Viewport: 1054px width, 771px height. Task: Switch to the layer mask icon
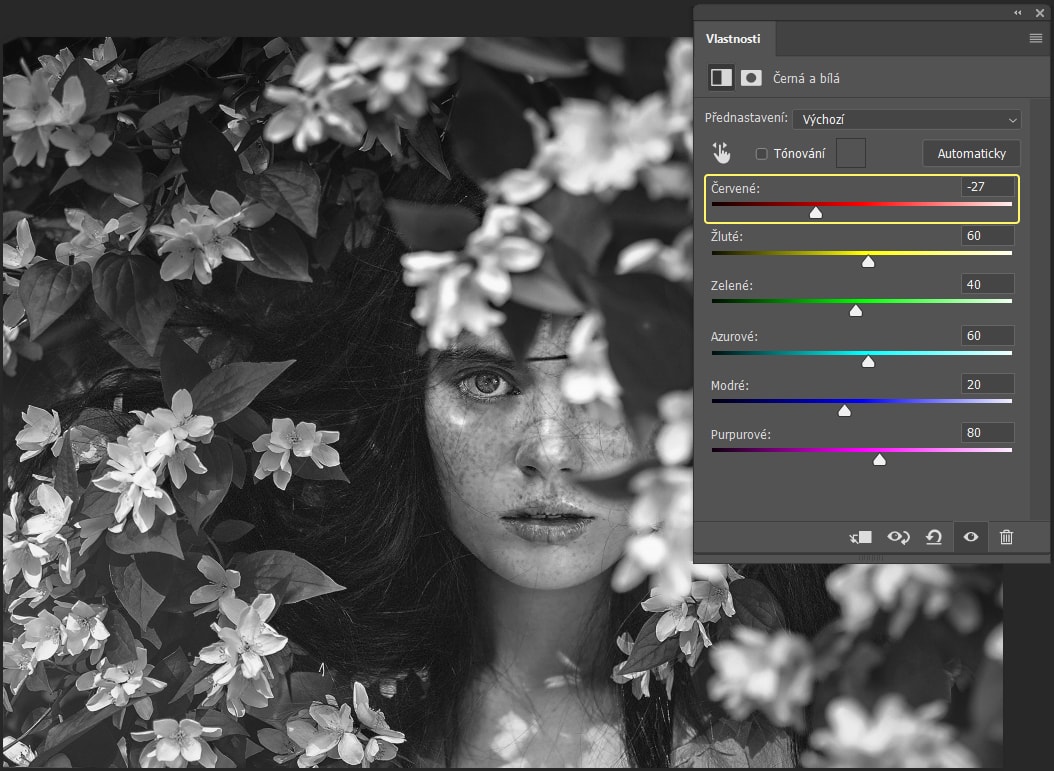point(751,77)
